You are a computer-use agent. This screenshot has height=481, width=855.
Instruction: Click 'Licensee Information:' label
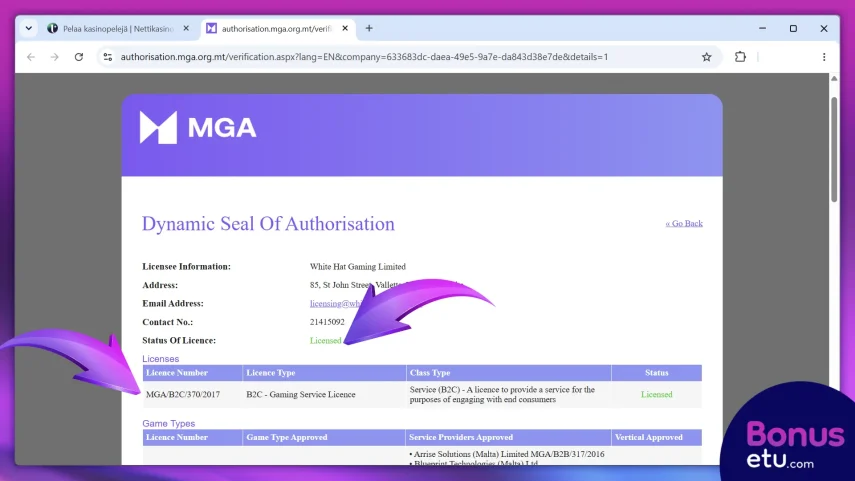[x=186, y=267]
